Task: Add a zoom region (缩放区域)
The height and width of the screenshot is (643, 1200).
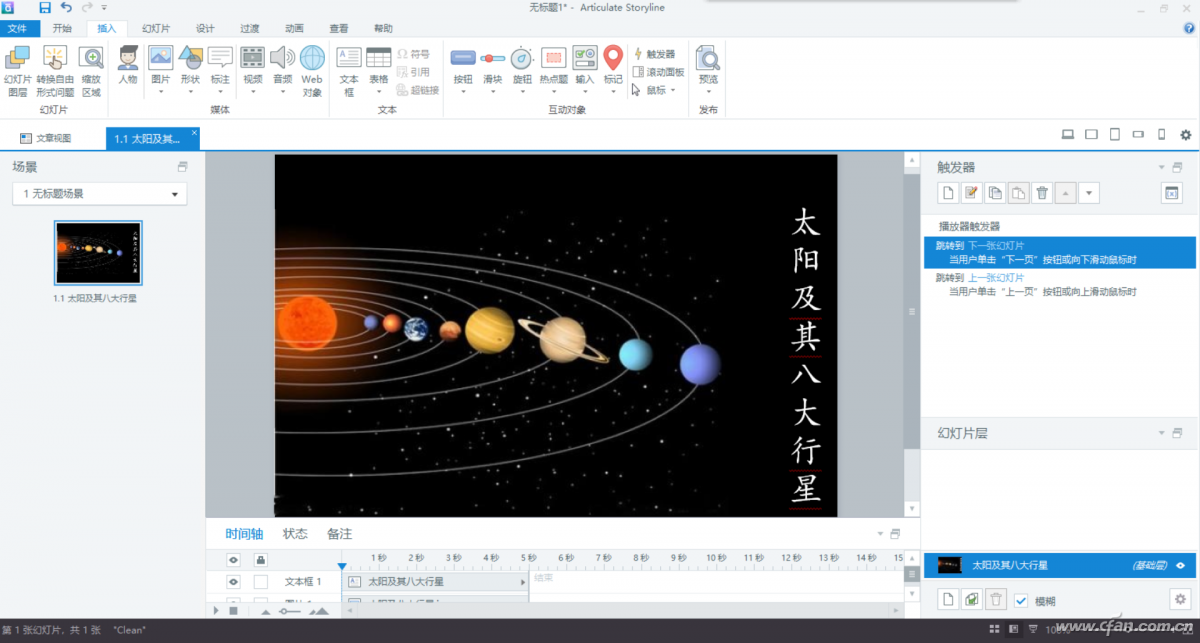Action: click(x=91, y=71)
